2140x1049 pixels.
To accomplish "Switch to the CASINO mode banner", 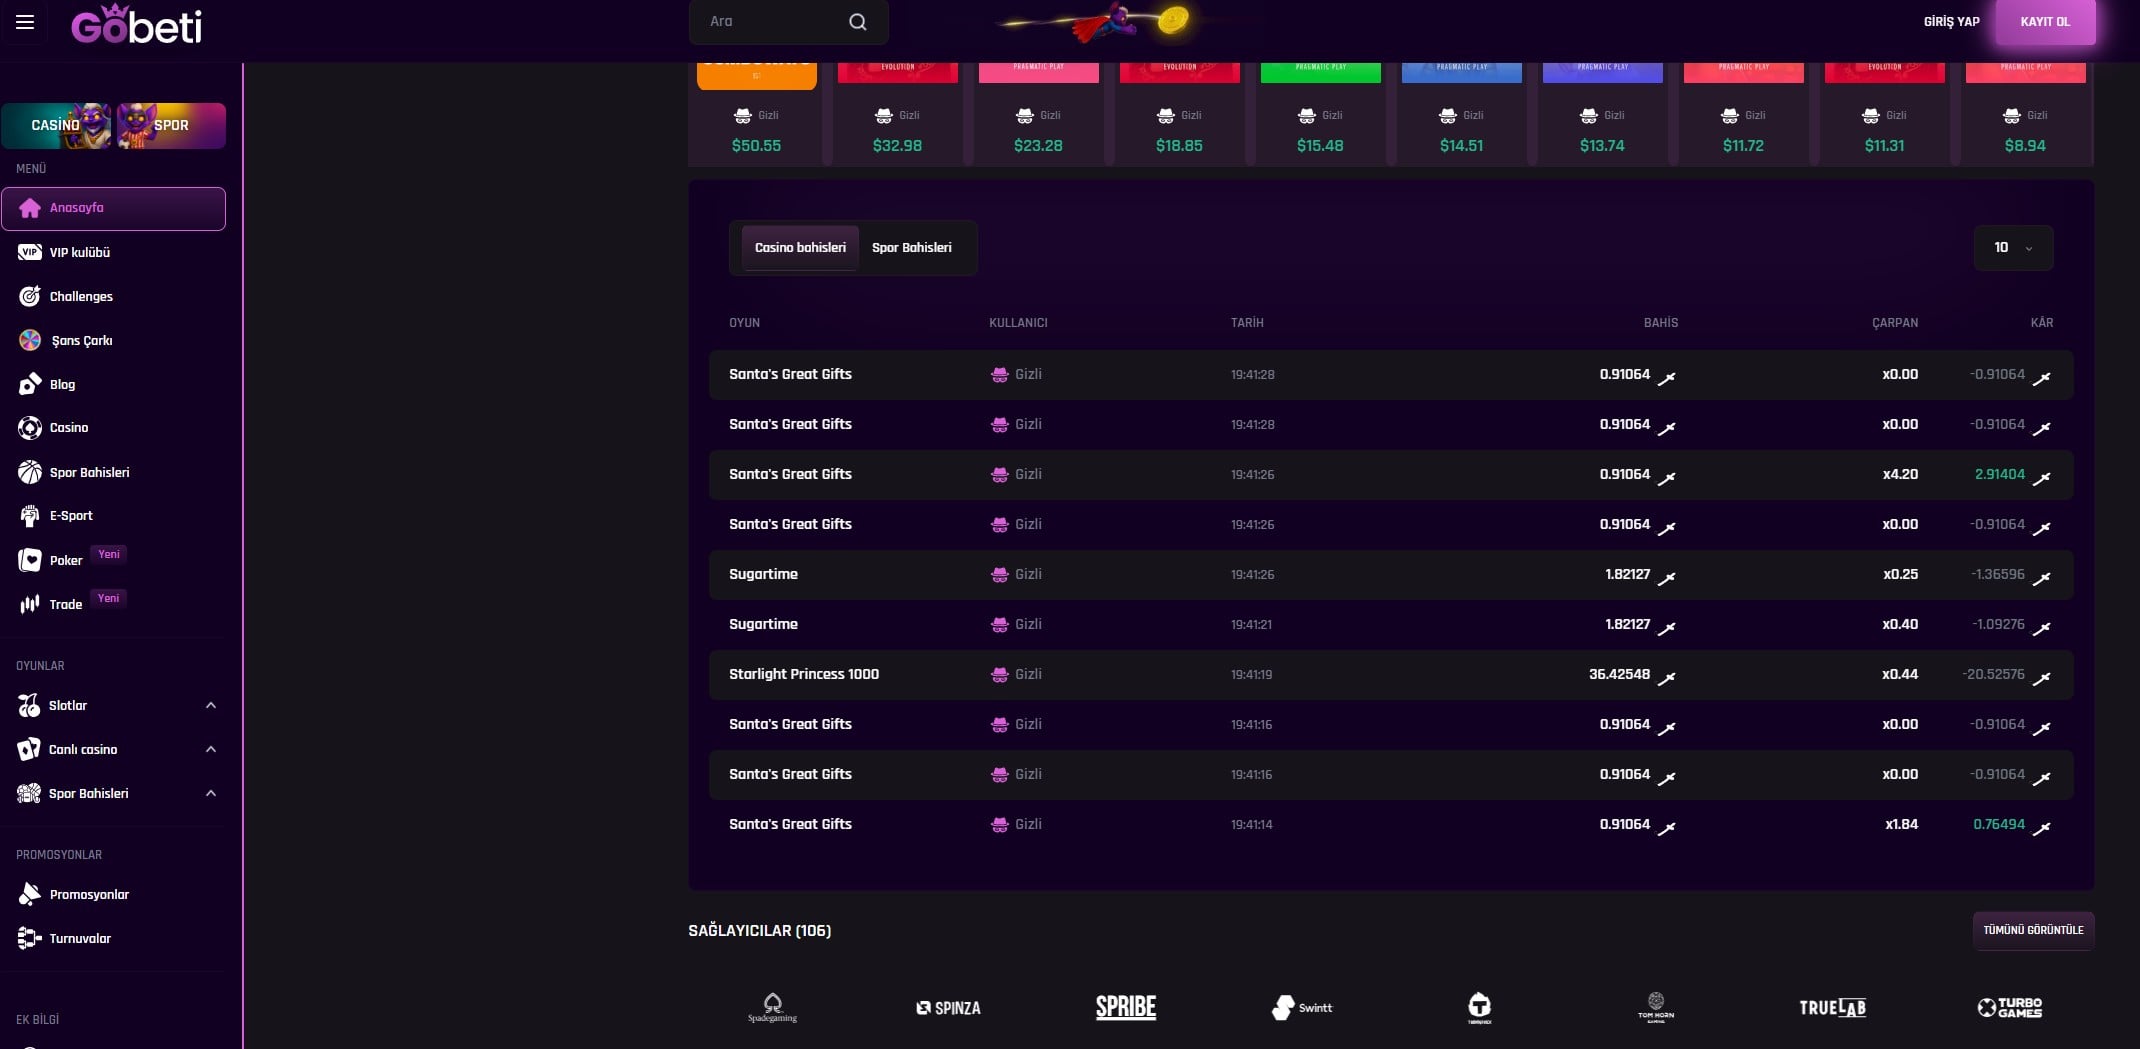I will coord(57,126).
